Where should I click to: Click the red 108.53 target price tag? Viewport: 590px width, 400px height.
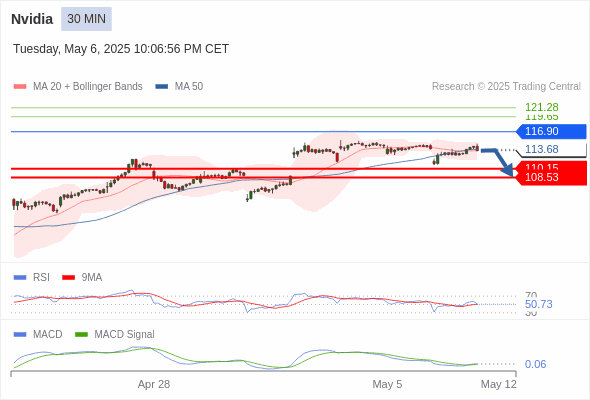tap(551, 177)
